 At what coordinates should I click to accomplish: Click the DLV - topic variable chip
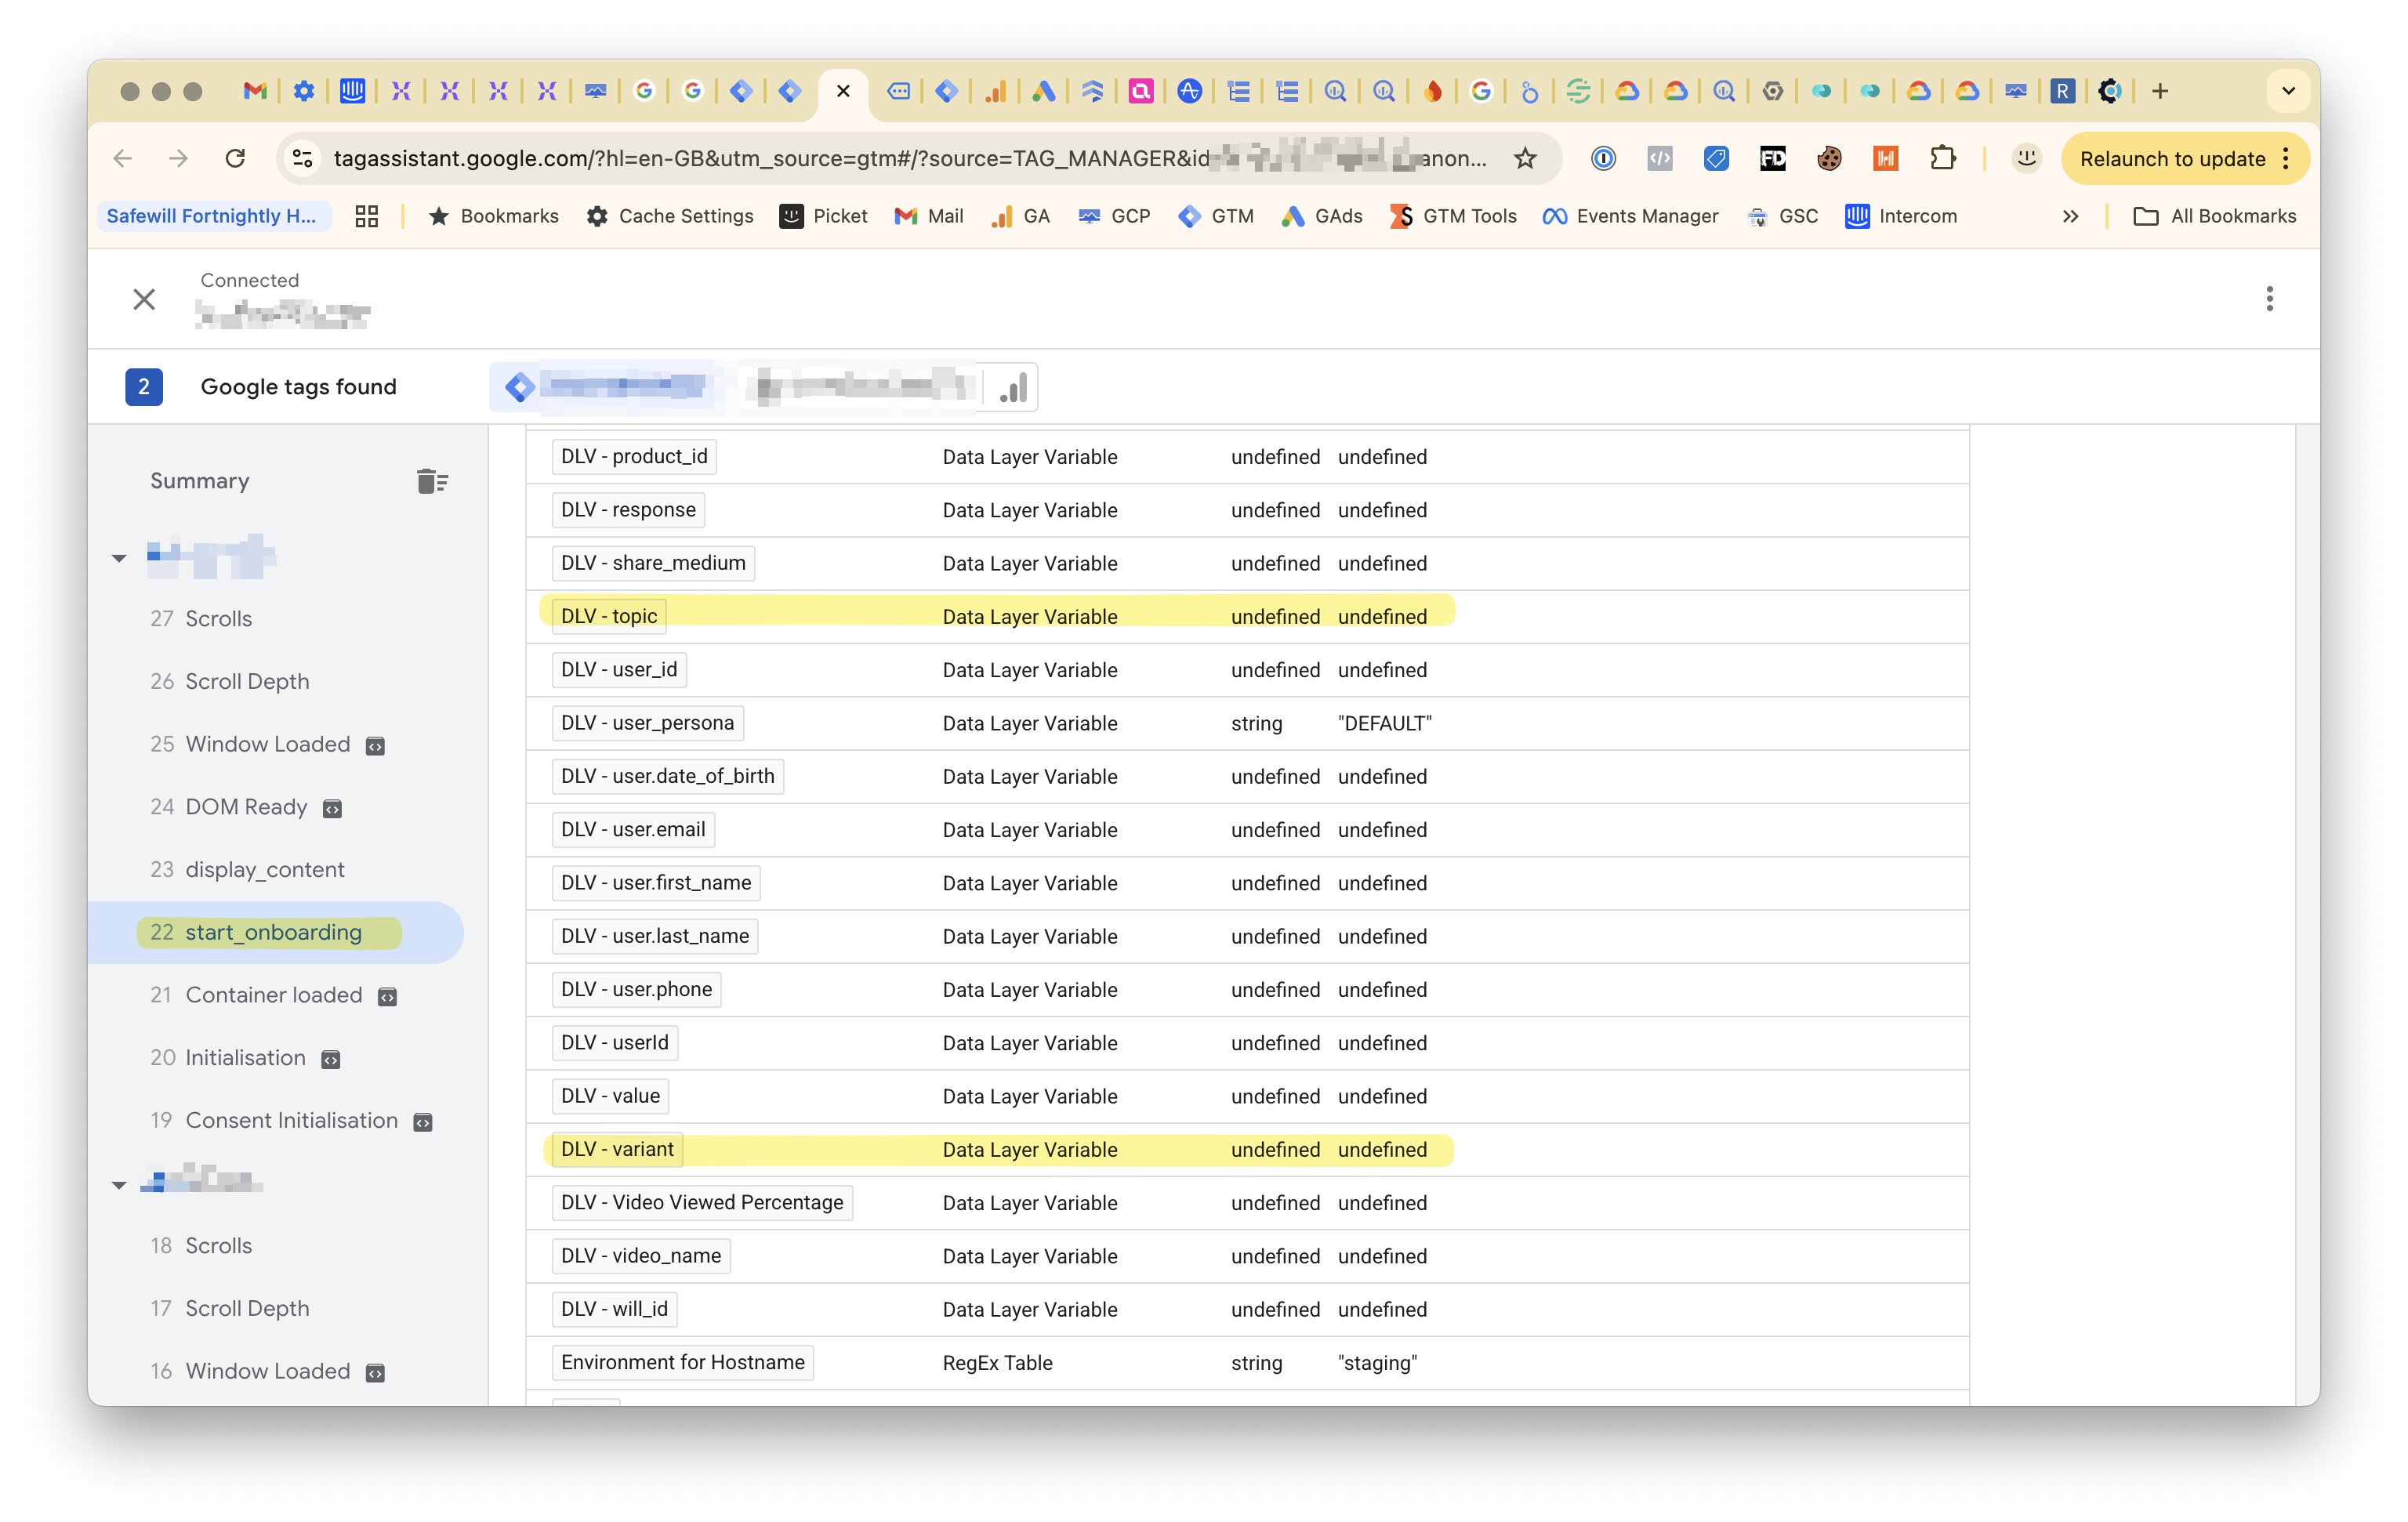click(x=608, y=616)
